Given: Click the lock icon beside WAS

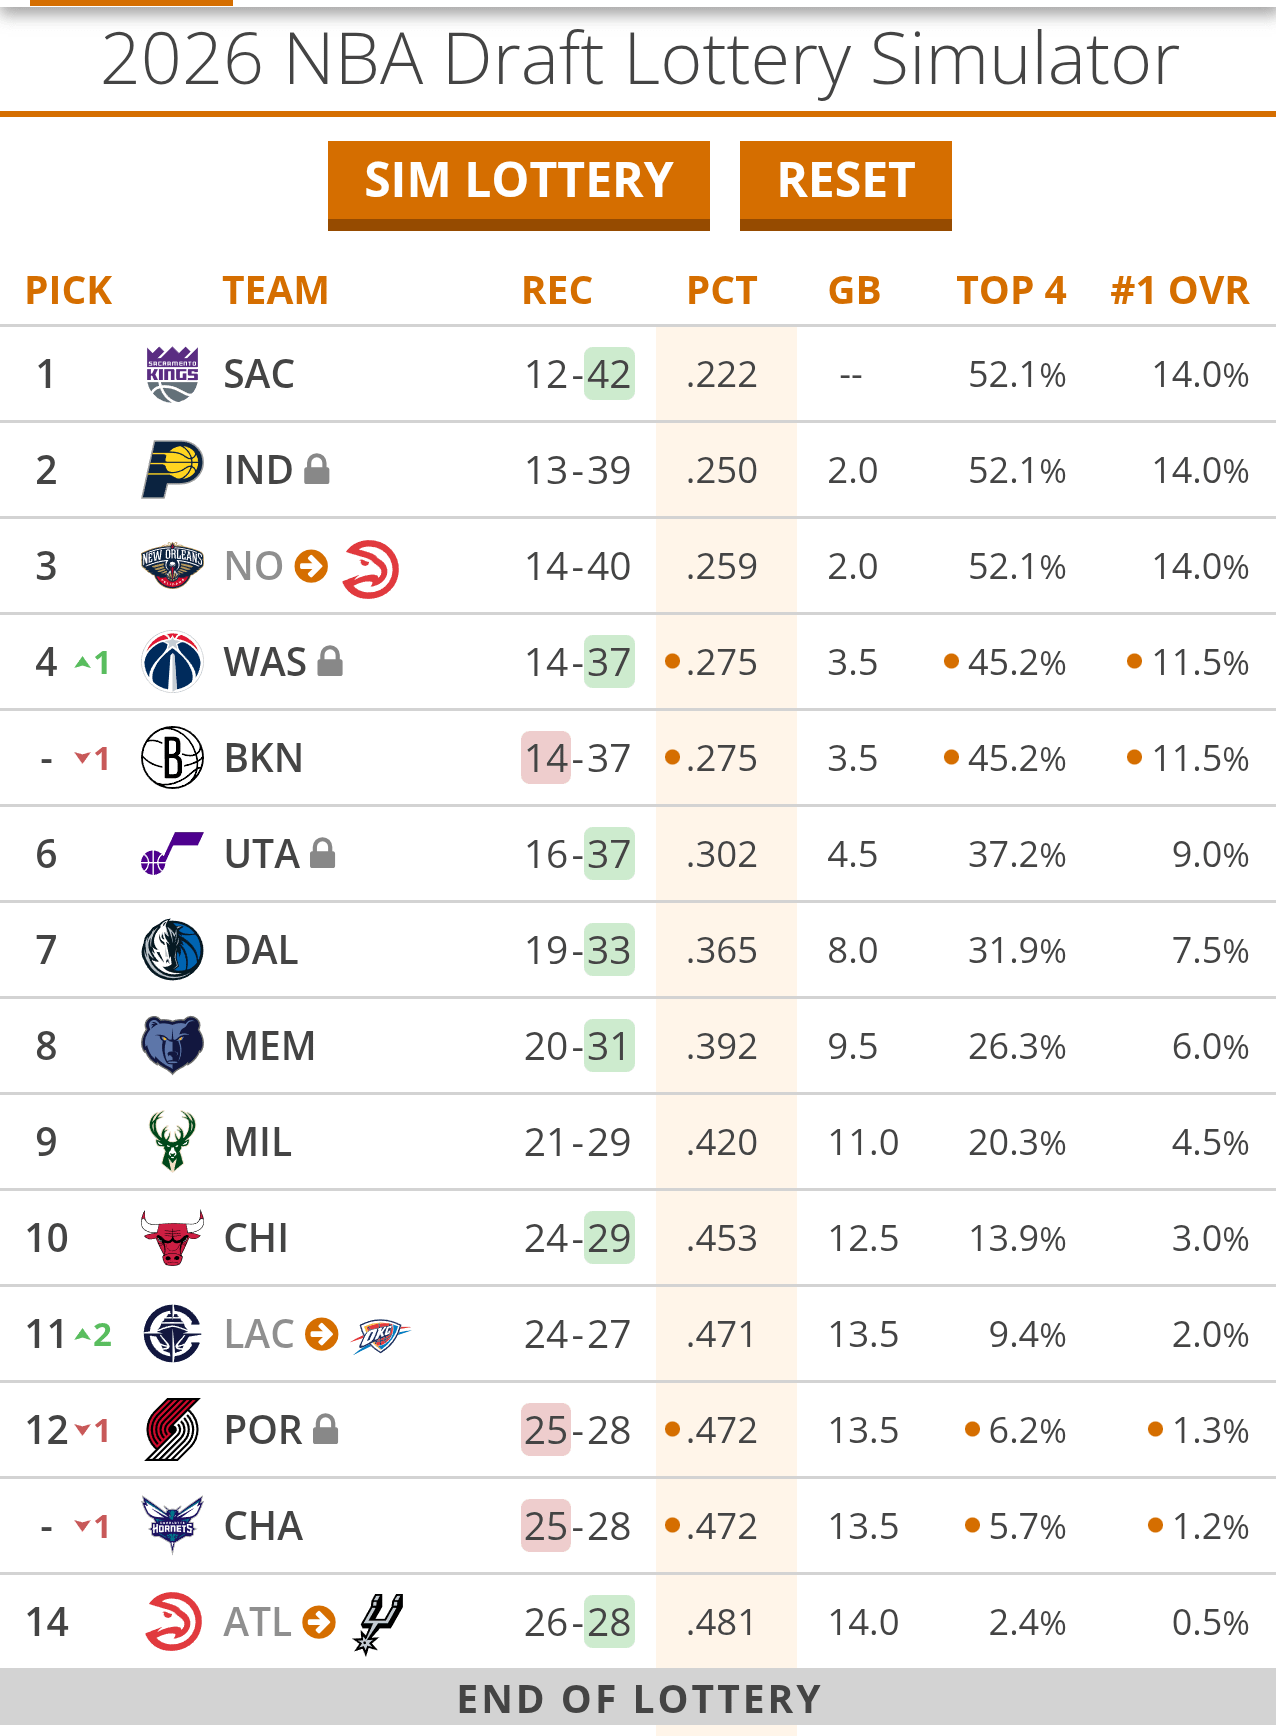Looking at the screenshot, I should tap(330, 661).
